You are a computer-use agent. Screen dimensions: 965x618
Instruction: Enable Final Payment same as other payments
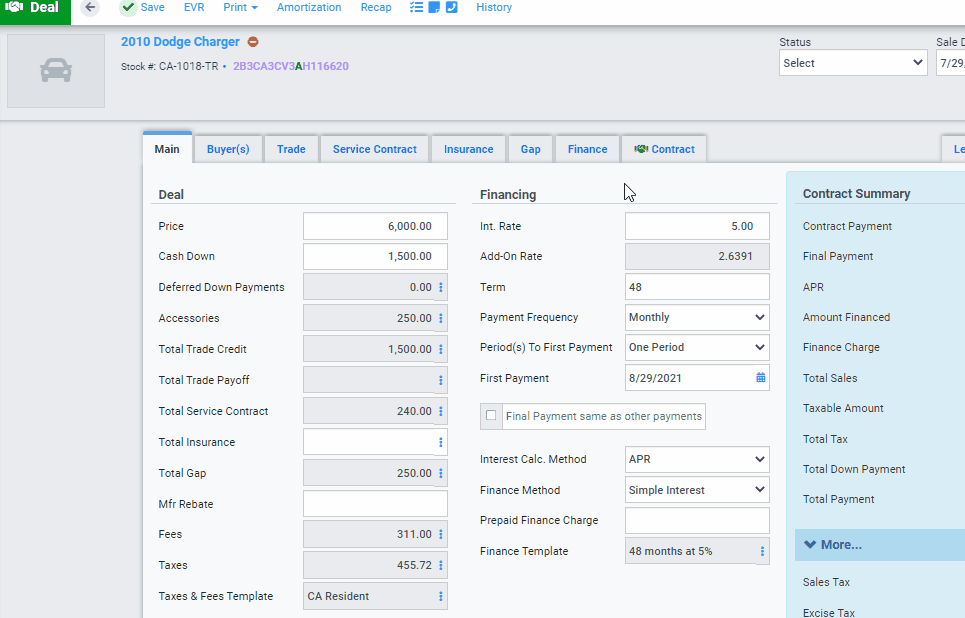tap(491, 415)
